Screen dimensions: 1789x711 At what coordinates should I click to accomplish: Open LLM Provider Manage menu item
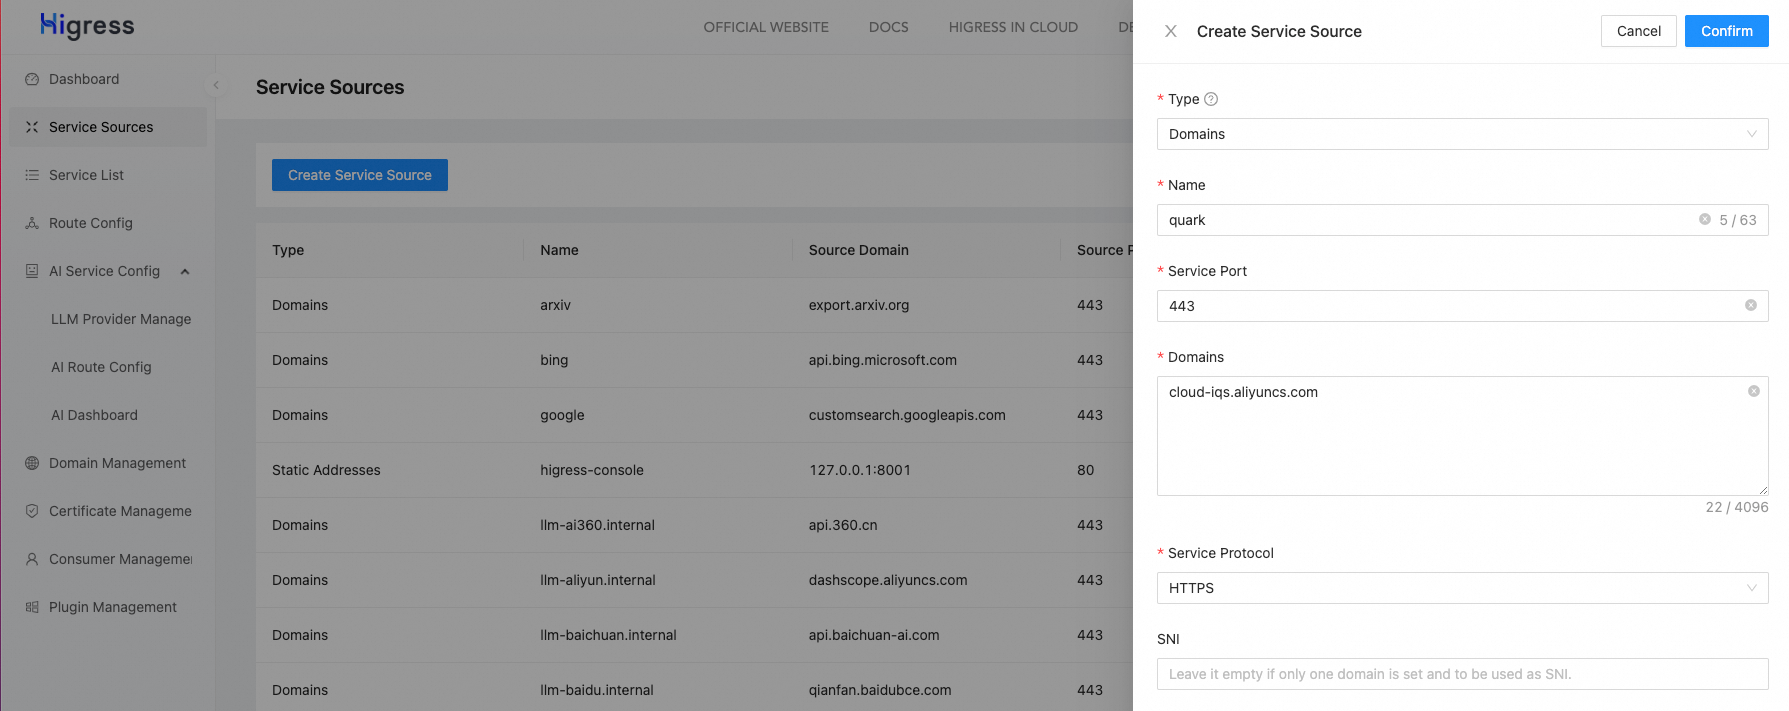tap(121, 319)
